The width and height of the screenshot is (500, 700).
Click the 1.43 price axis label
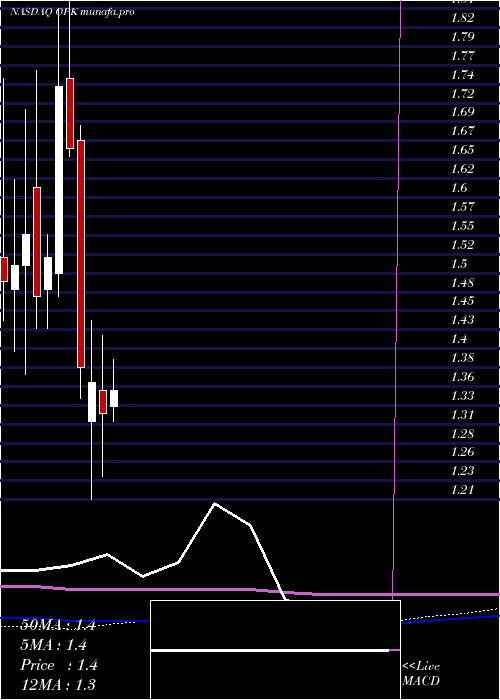[x=462, y=320]
